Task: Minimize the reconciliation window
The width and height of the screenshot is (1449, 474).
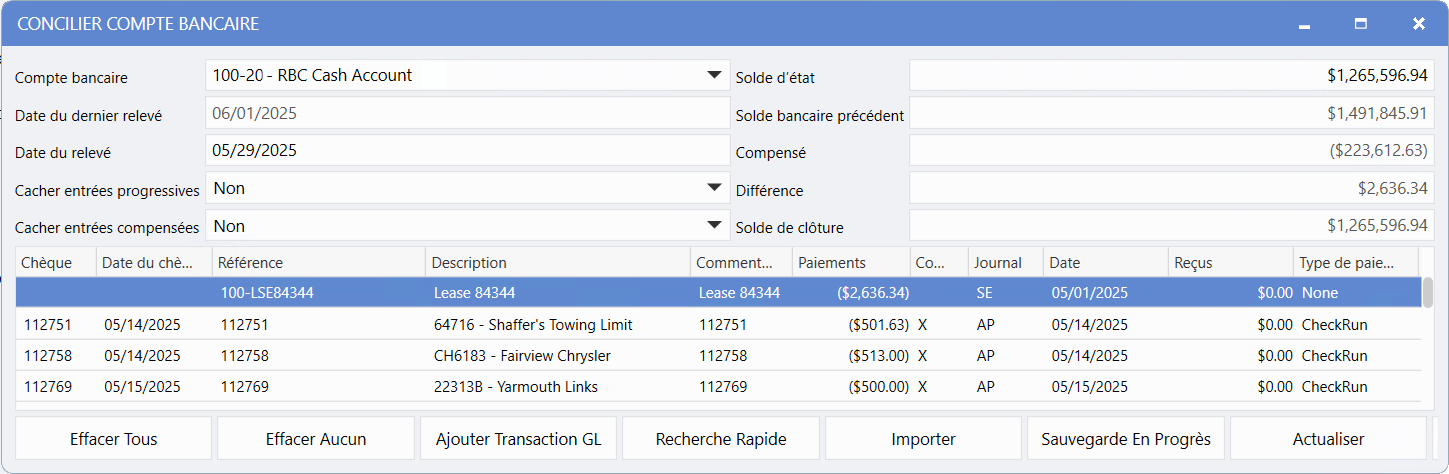Action: tap(1304, 24)
